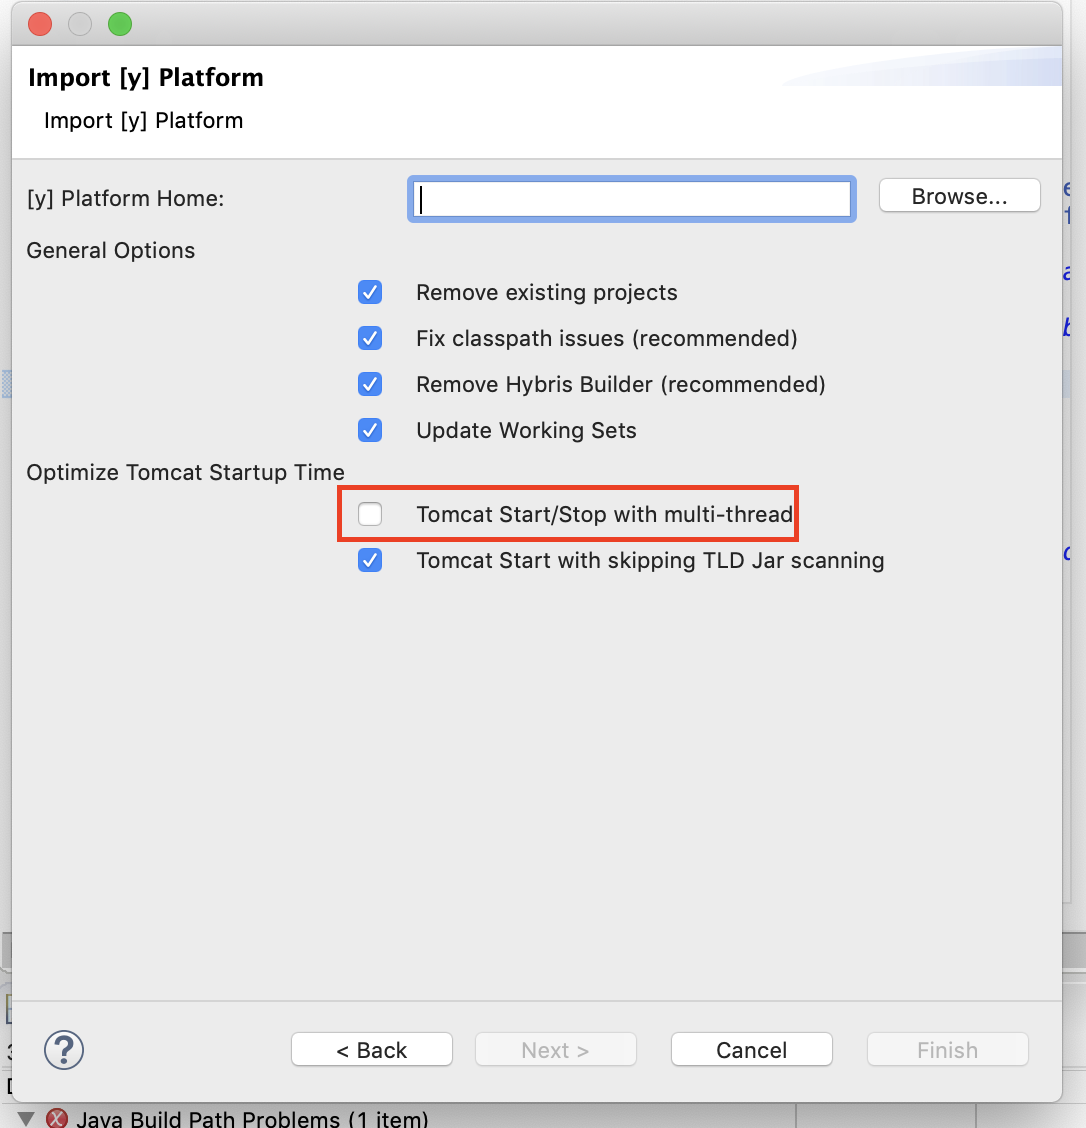Uncheck Fix classpath issues (recommended)
The width and height of the screenshot is (1086, 1128).
coord(370,338)
